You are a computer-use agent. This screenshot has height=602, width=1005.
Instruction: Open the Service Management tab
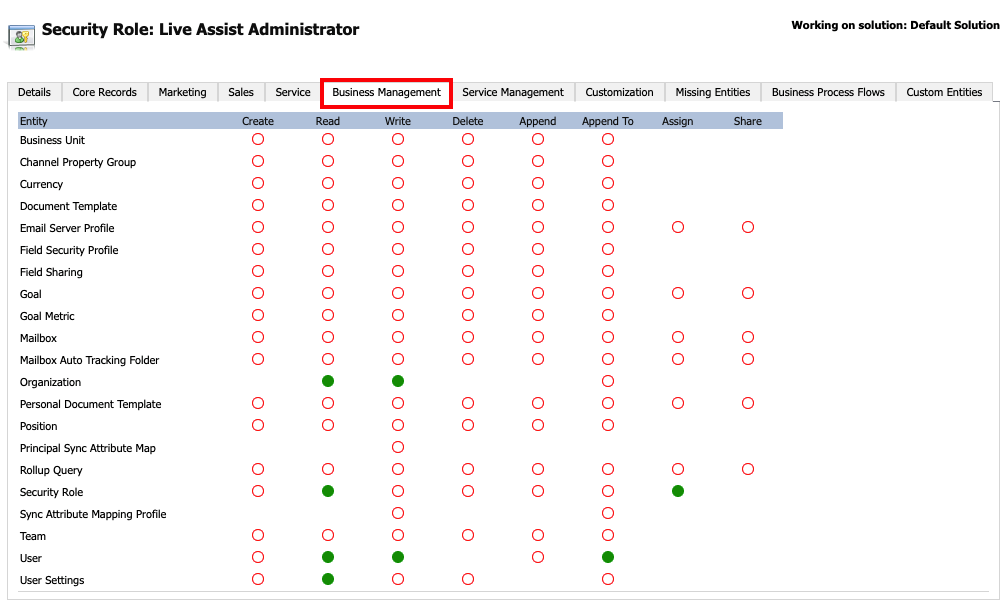[513, 92]
